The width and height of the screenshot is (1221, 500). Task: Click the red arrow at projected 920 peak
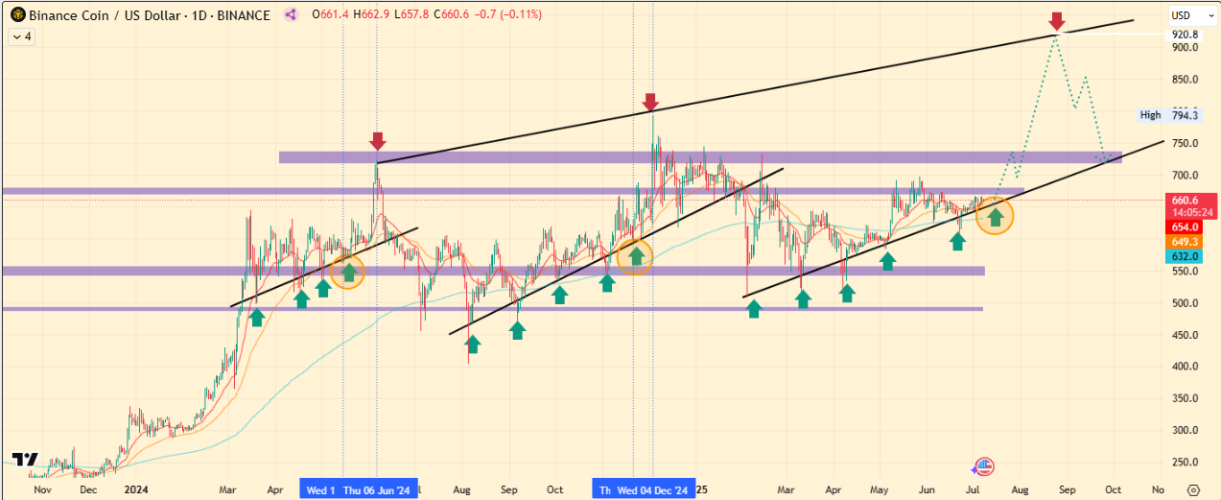1055,21
